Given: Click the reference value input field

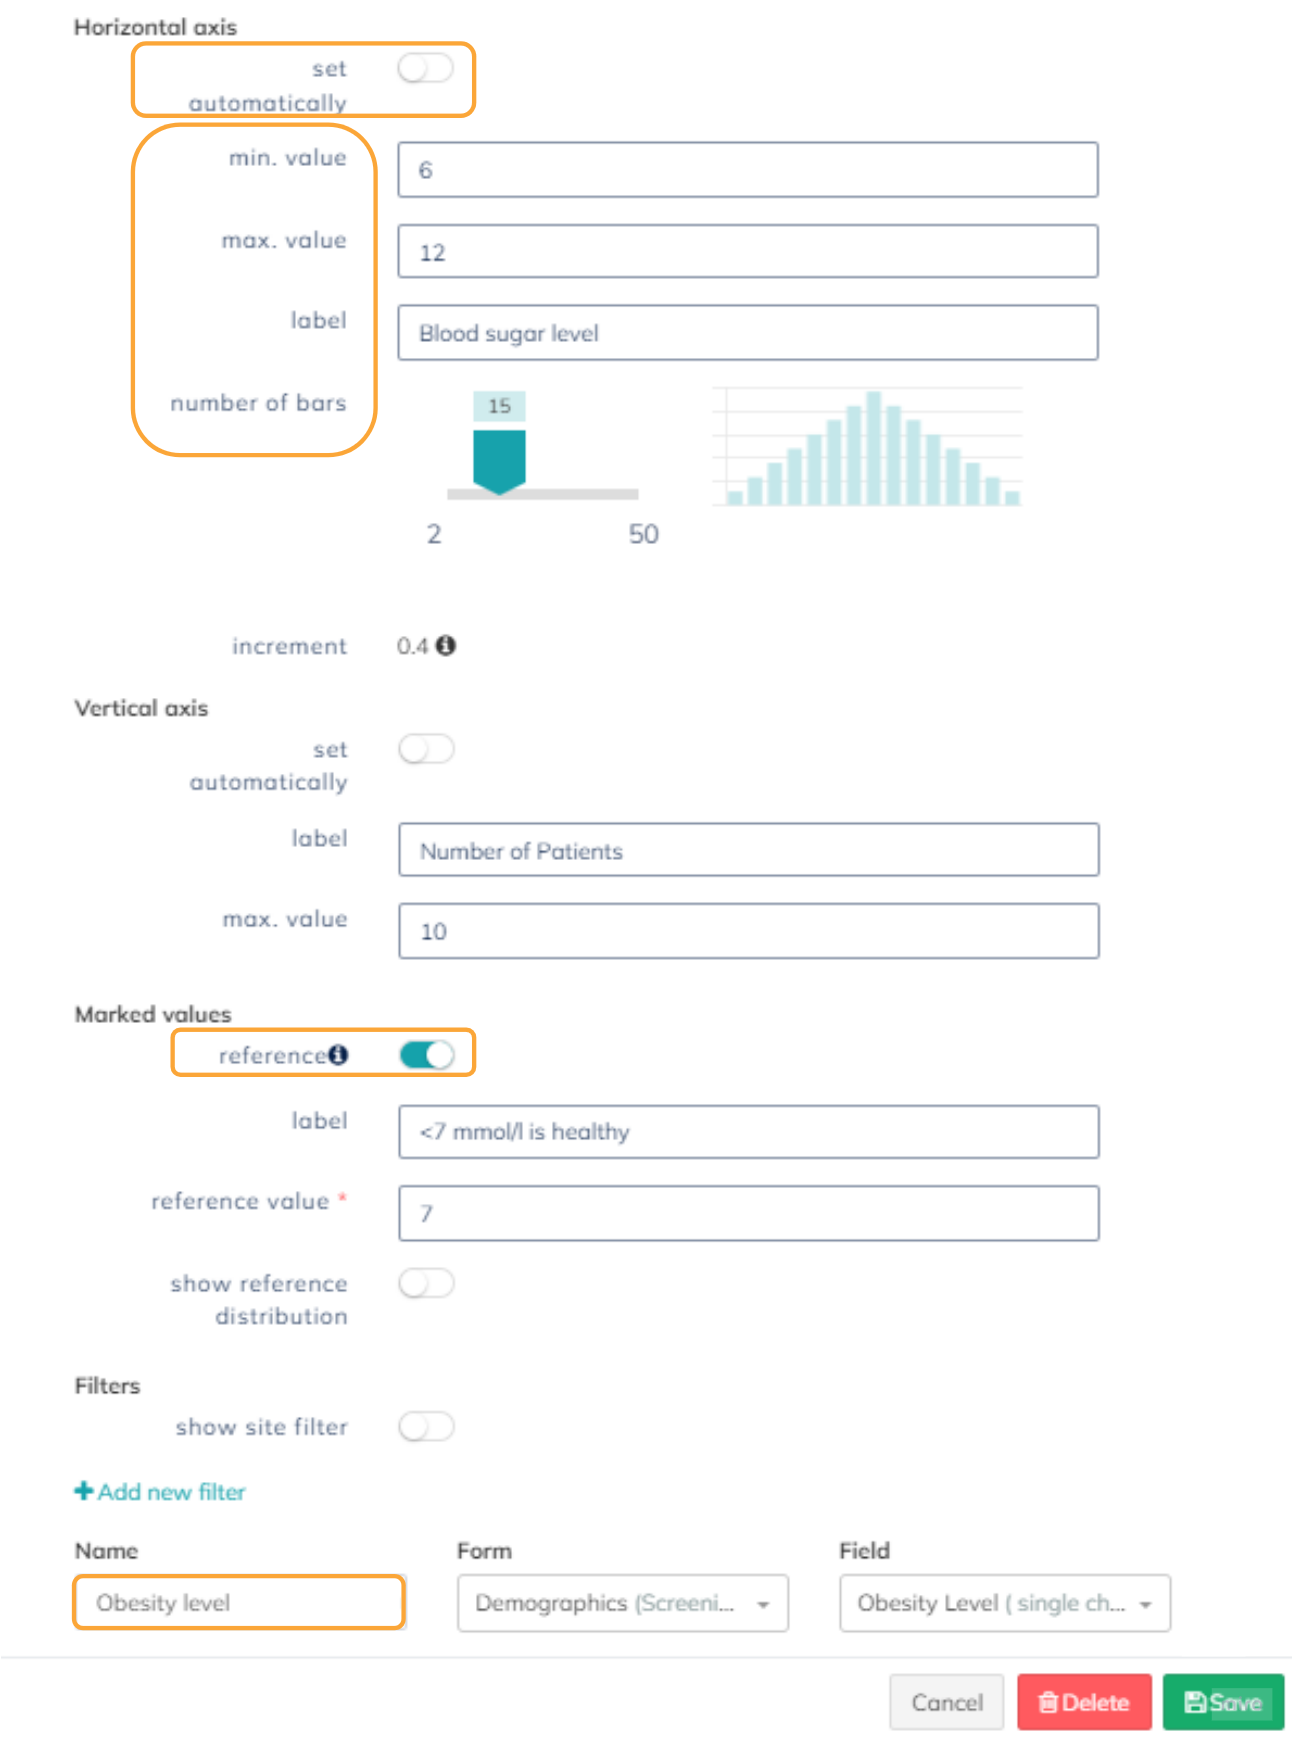Looking at the screenshot, I should (x=747, y=1213).
